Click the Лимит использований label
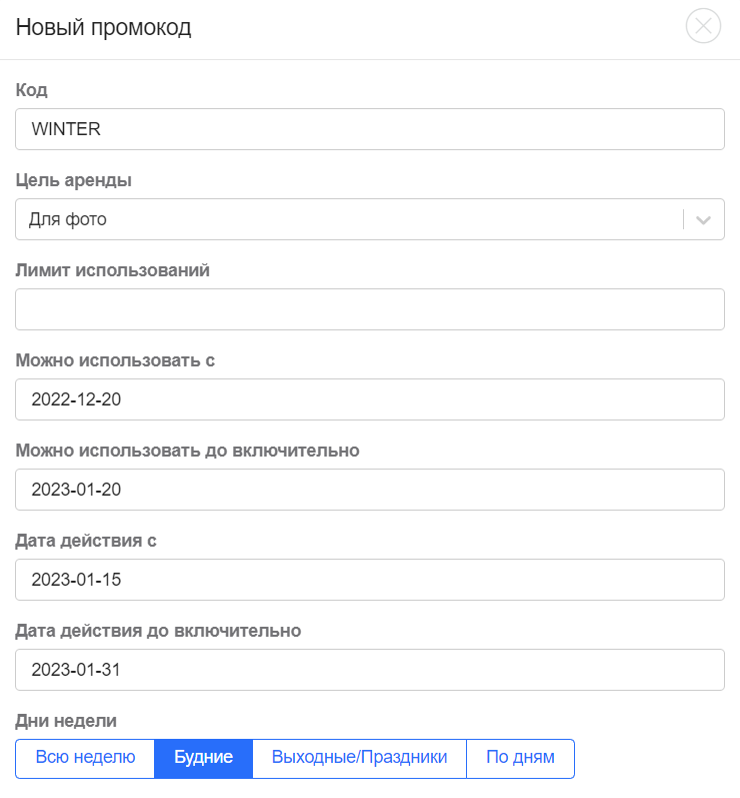Image resolution: width=740 pixels, height=798 pixels. pos(112,270)
